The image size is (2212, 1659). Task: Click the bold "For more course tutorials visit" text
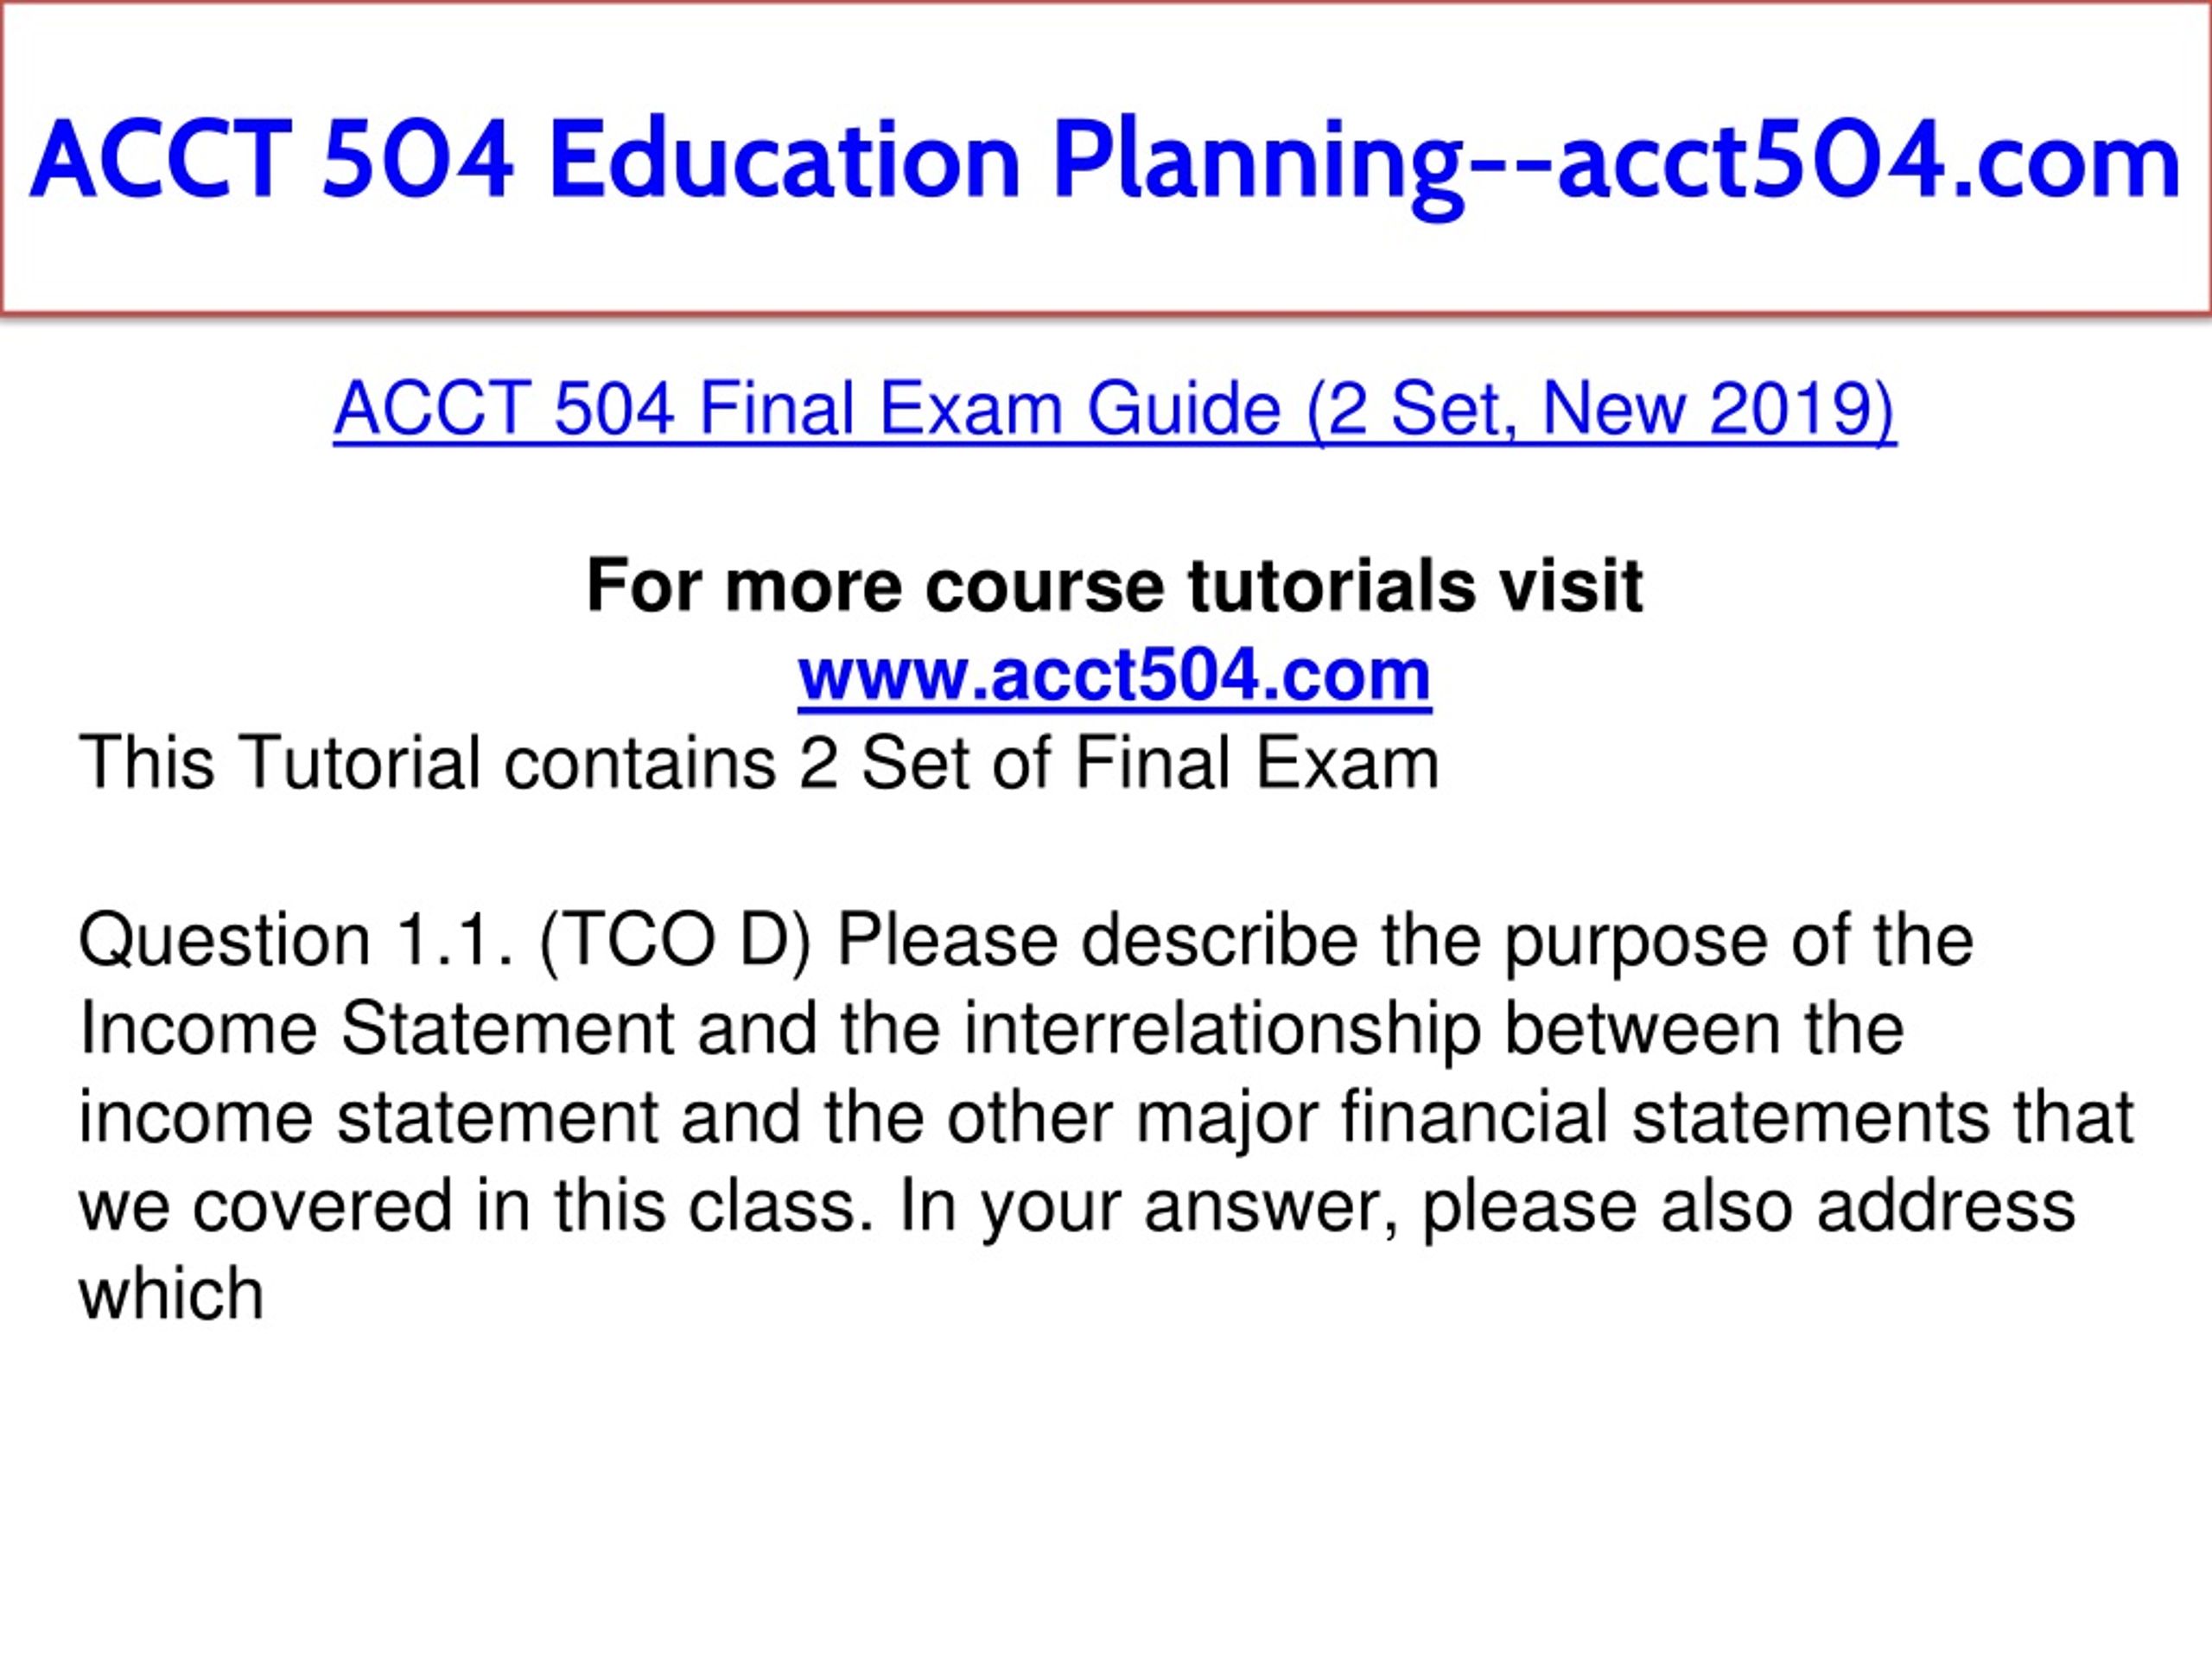click(1114, 585)
